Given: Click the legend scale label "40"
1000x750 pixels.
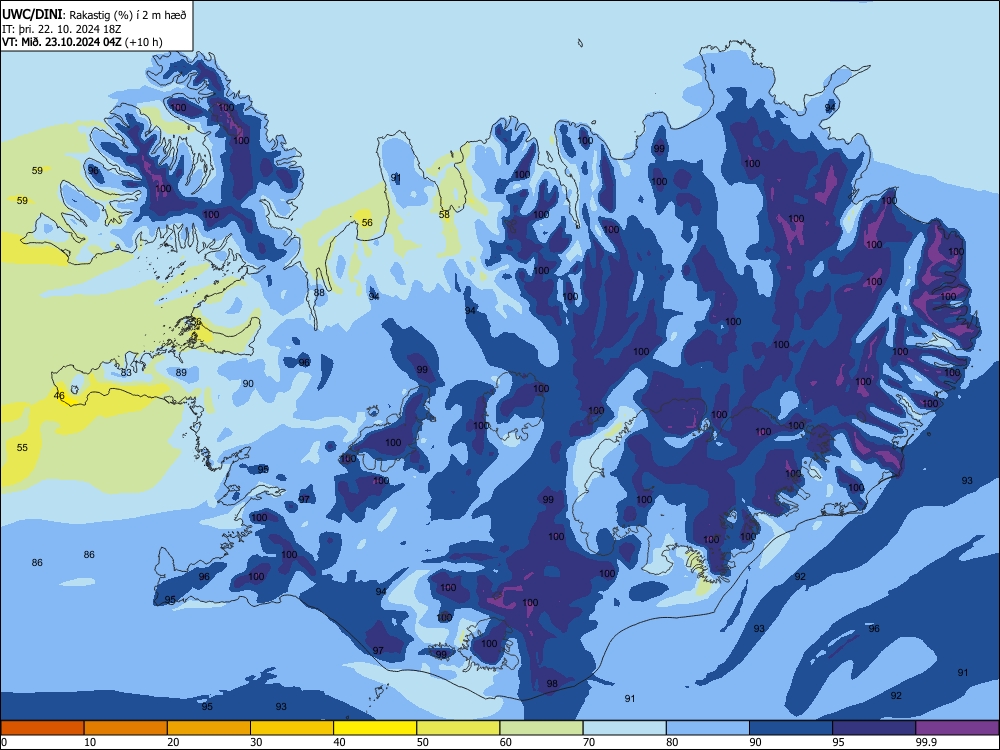Looking at the screenshot, I should click(x=339, y=742).
